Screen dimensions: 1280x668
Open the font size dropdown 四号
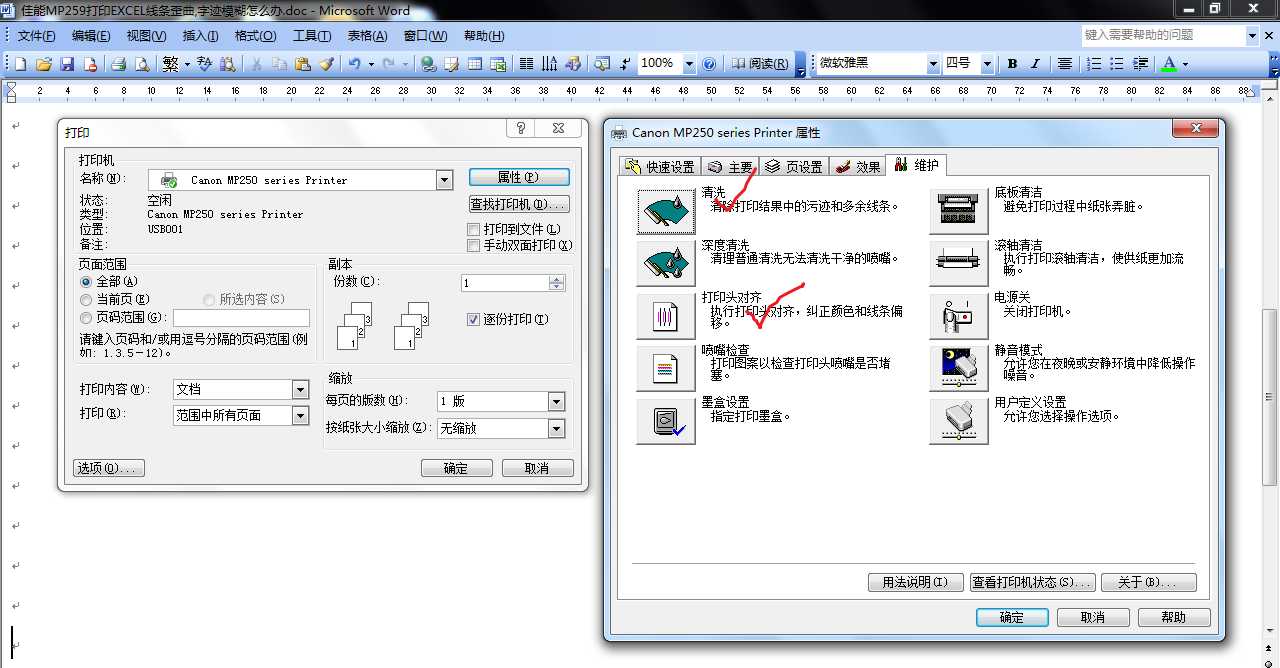986,64
